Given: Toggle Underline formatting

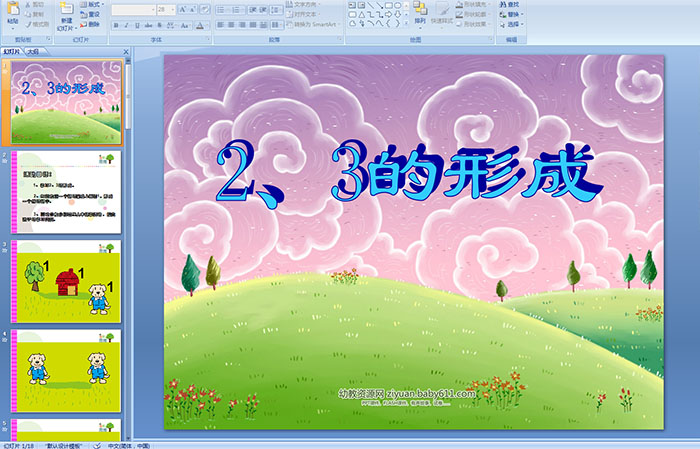Looking at the screenshot, I should pos(137,25).
